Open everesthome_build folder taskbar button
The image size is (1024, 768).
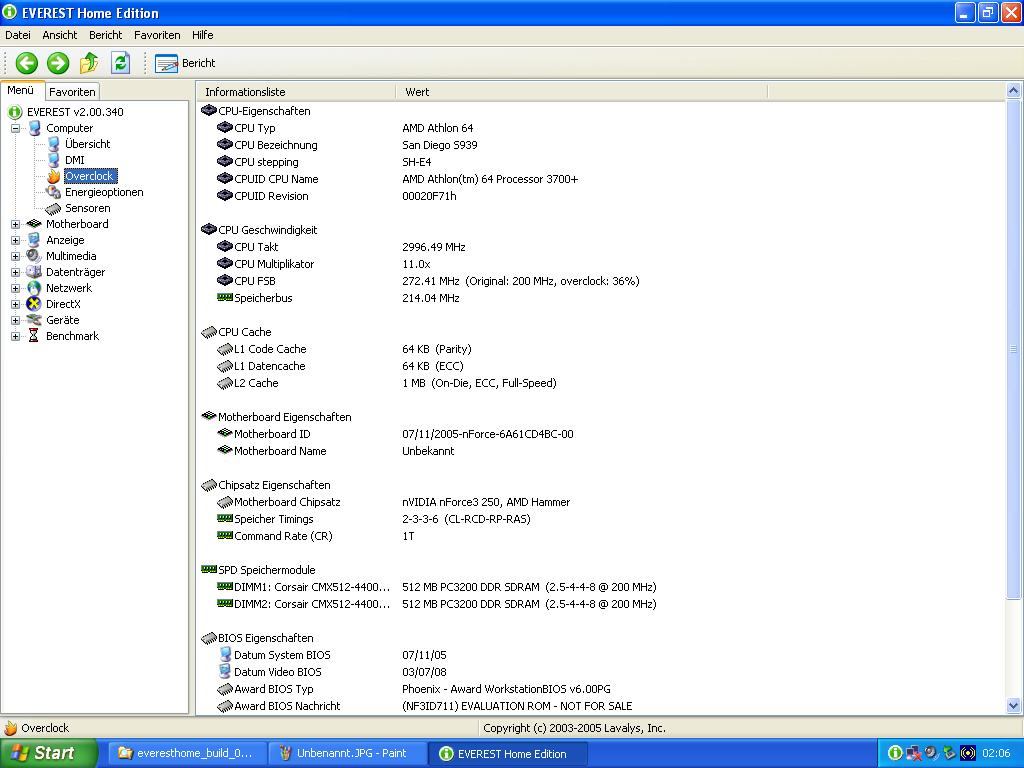(187, 753)
